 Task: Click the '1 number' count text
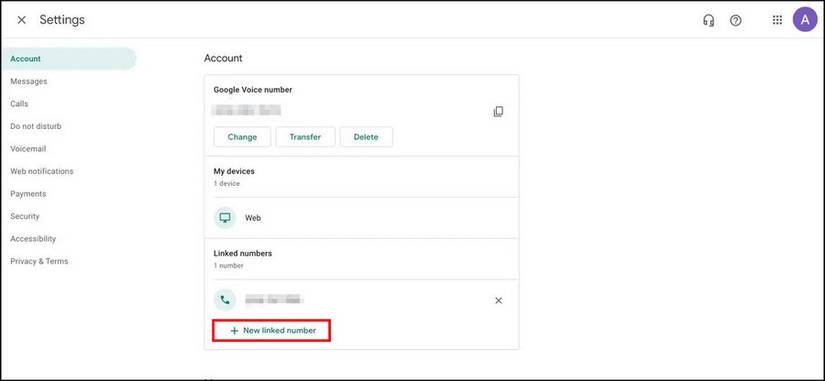(x=228, y=266)
